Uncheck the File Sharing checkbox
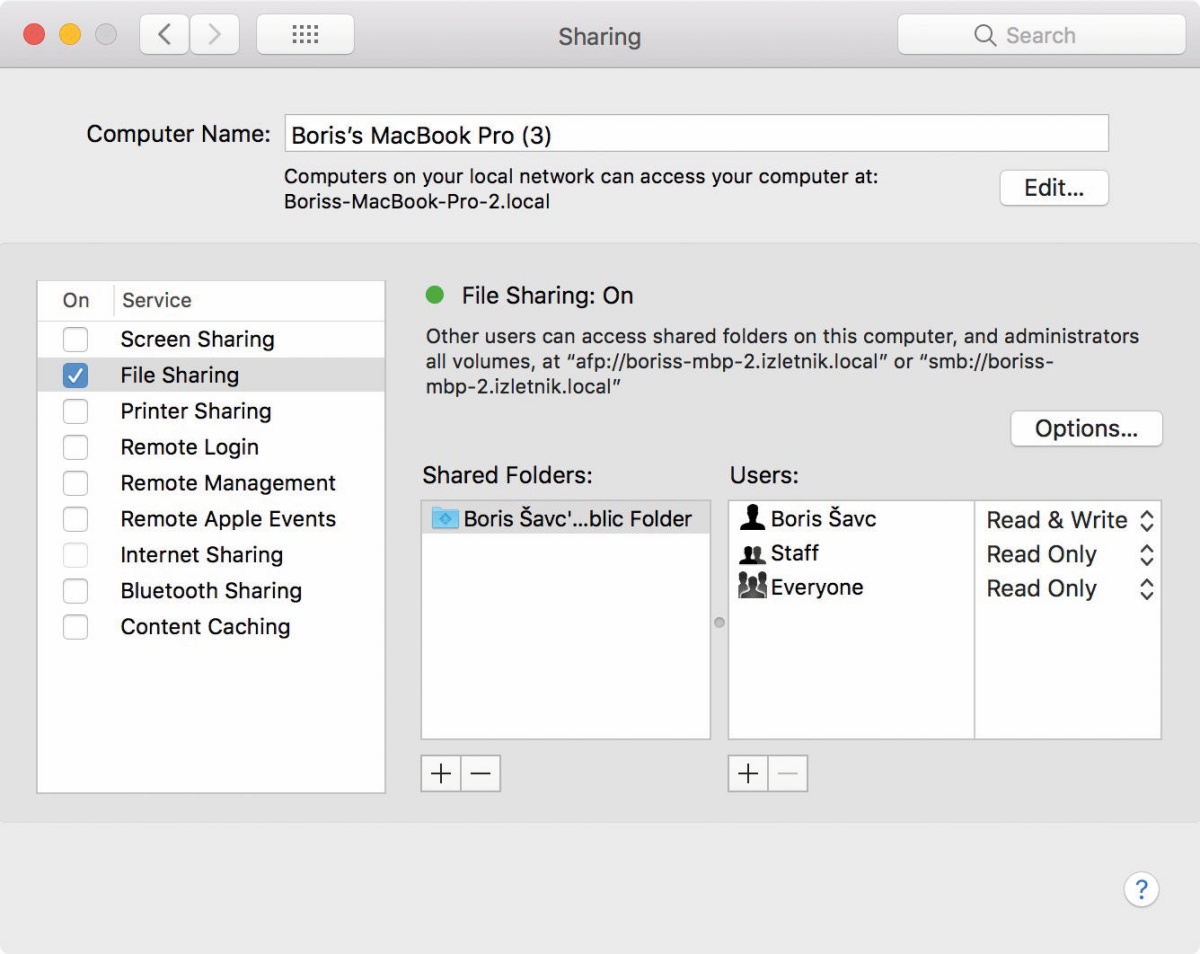The height and width of the screenshot is (954, 1200). pos(75,375)
